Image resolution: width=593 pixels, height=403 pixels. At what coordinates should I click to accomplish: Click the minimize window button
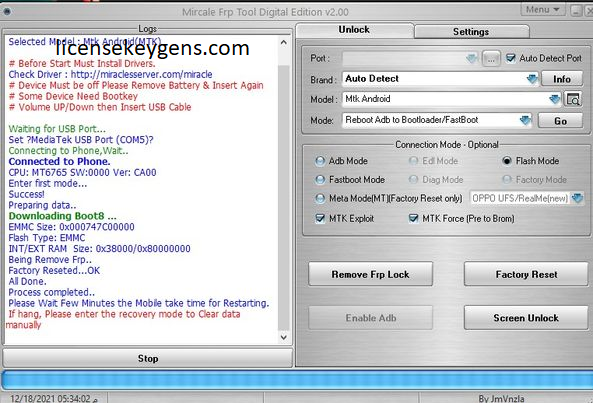(x=576, y=10)
